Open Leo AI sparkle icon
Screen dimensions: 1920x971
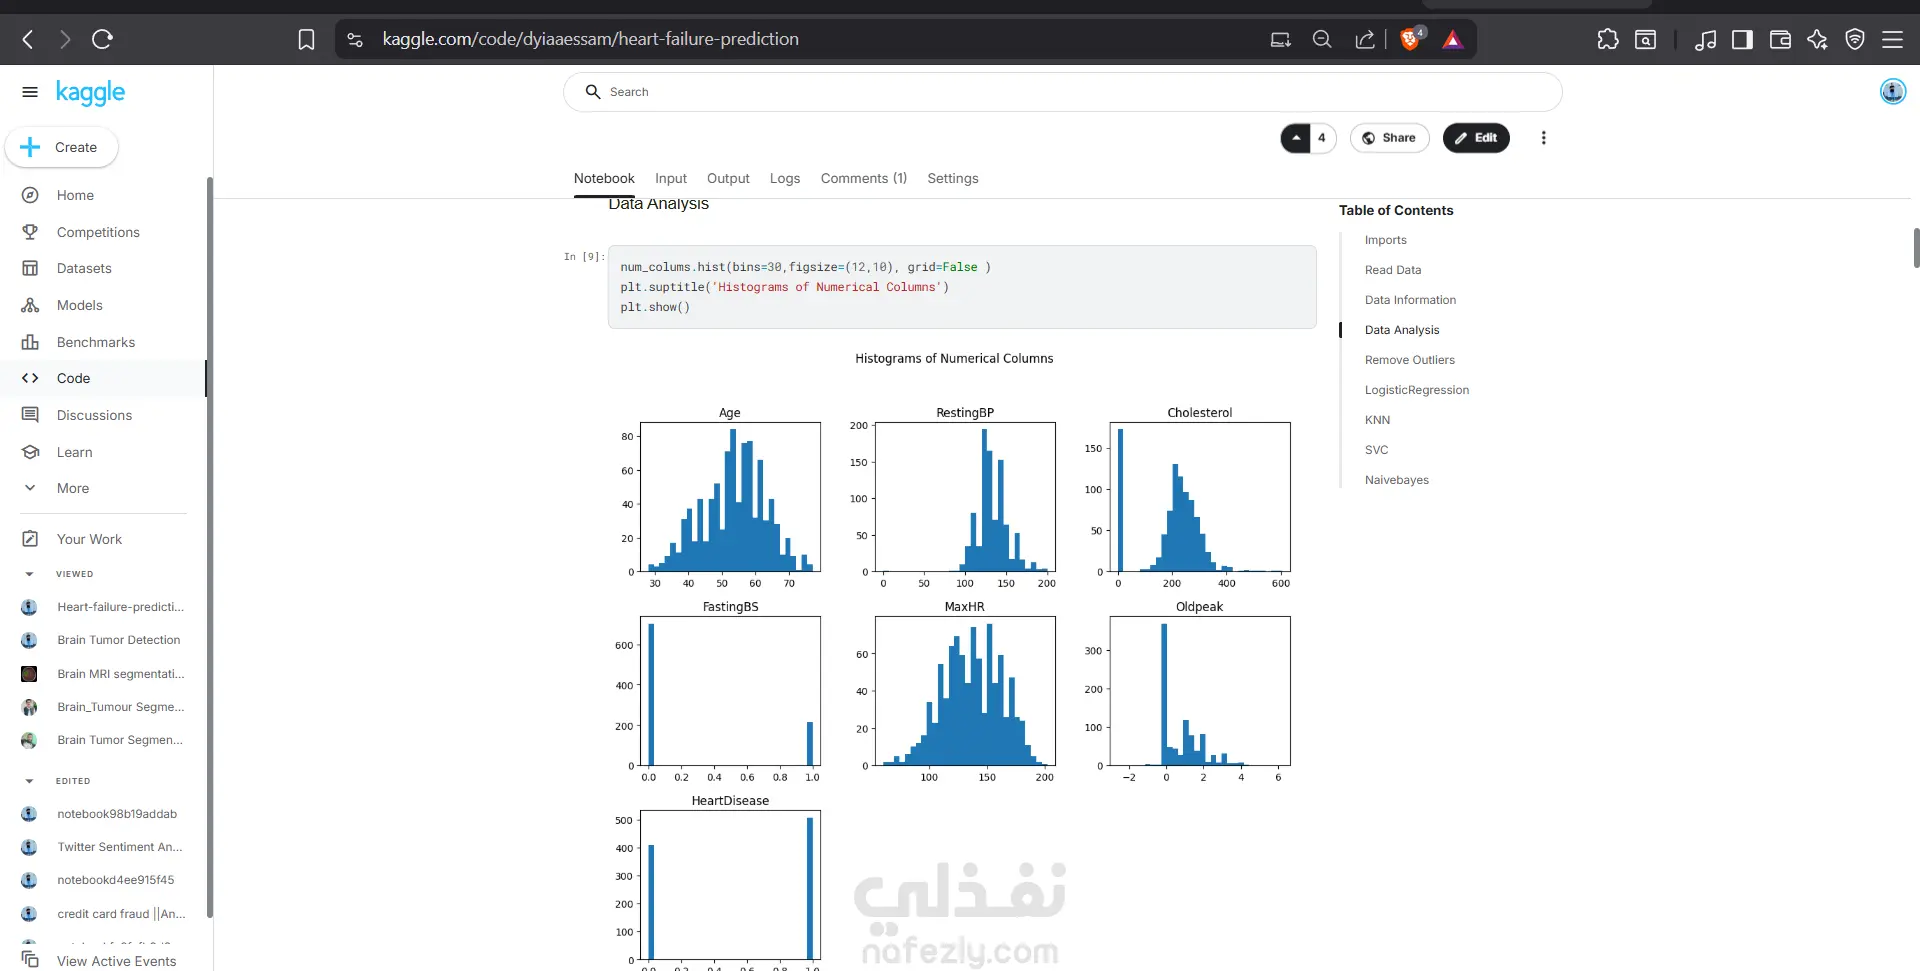1817,39
